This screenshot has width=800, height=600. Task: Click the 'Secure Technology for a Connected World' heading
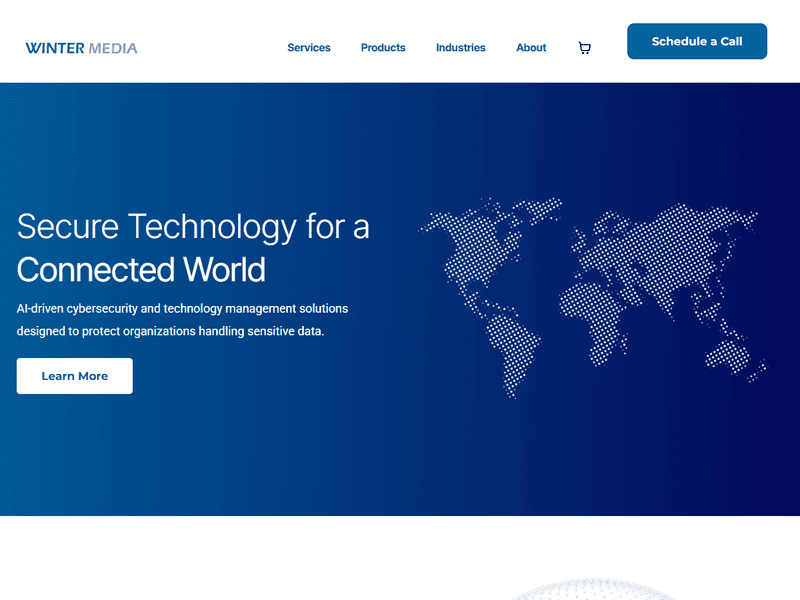coord(193,248)
